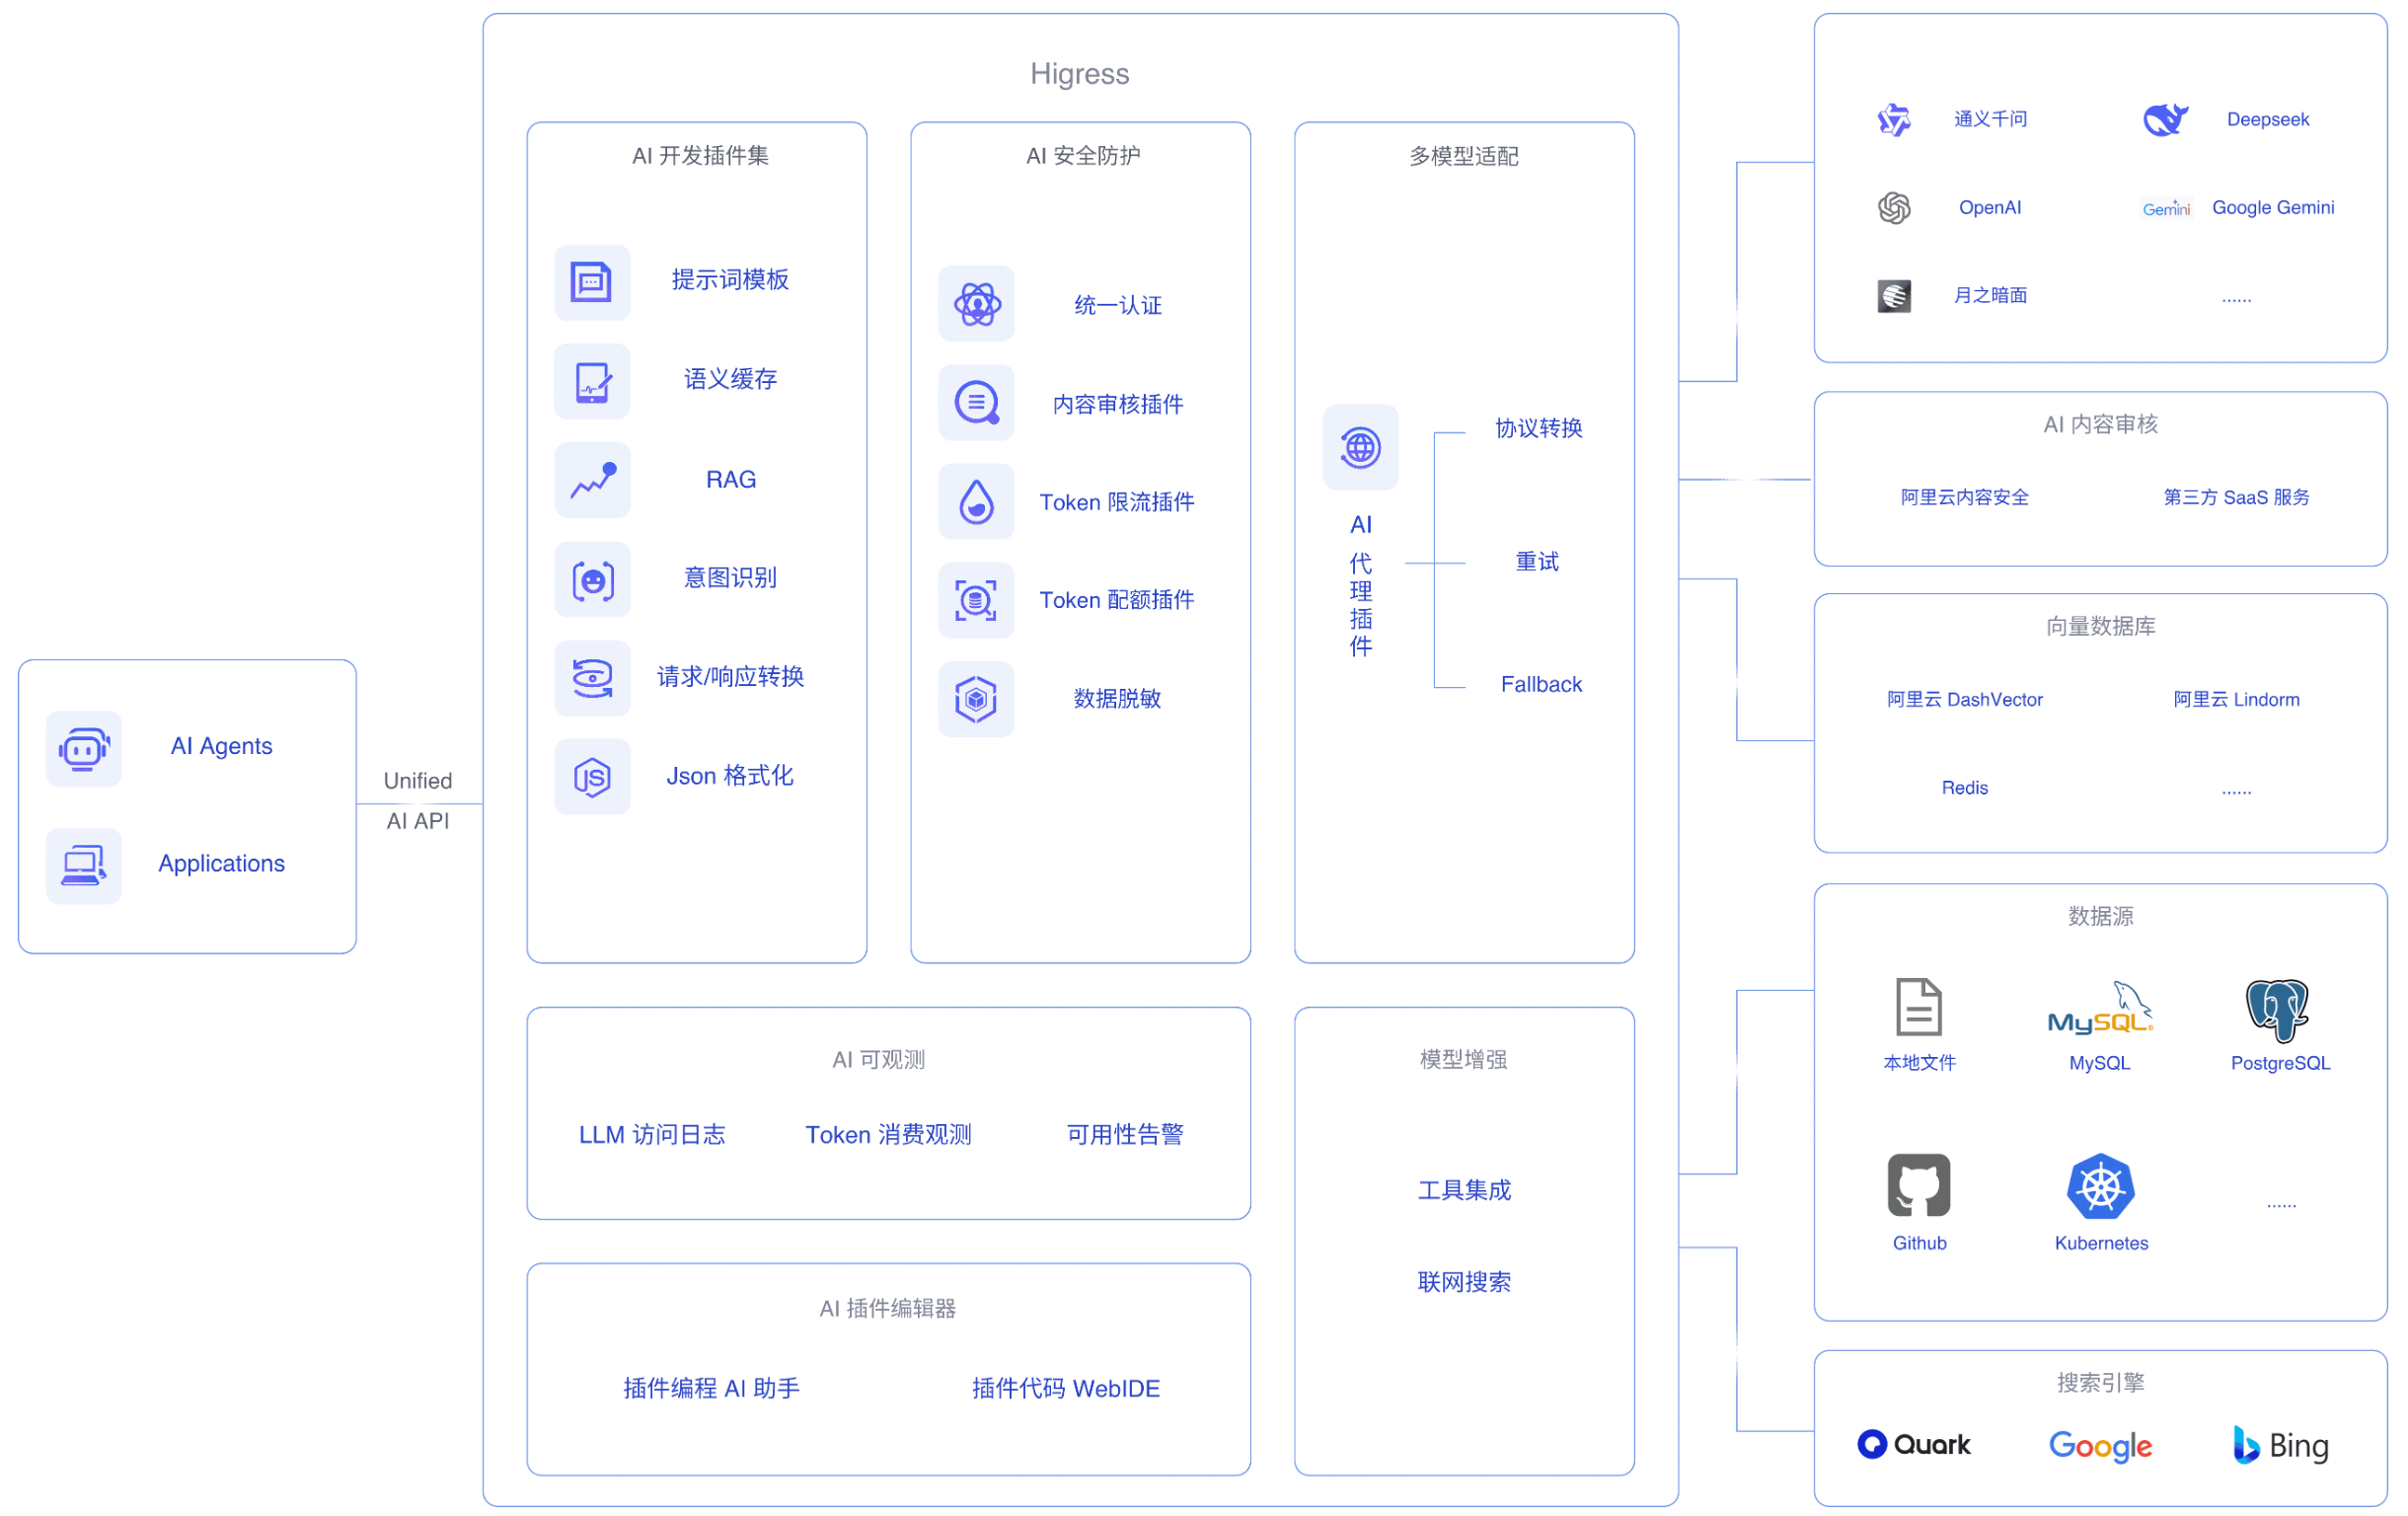Click the Kubernetes wheel icon
Image resolution: width=2408 pixels, height=1516 pixels.
(x=2100, y=1187)
